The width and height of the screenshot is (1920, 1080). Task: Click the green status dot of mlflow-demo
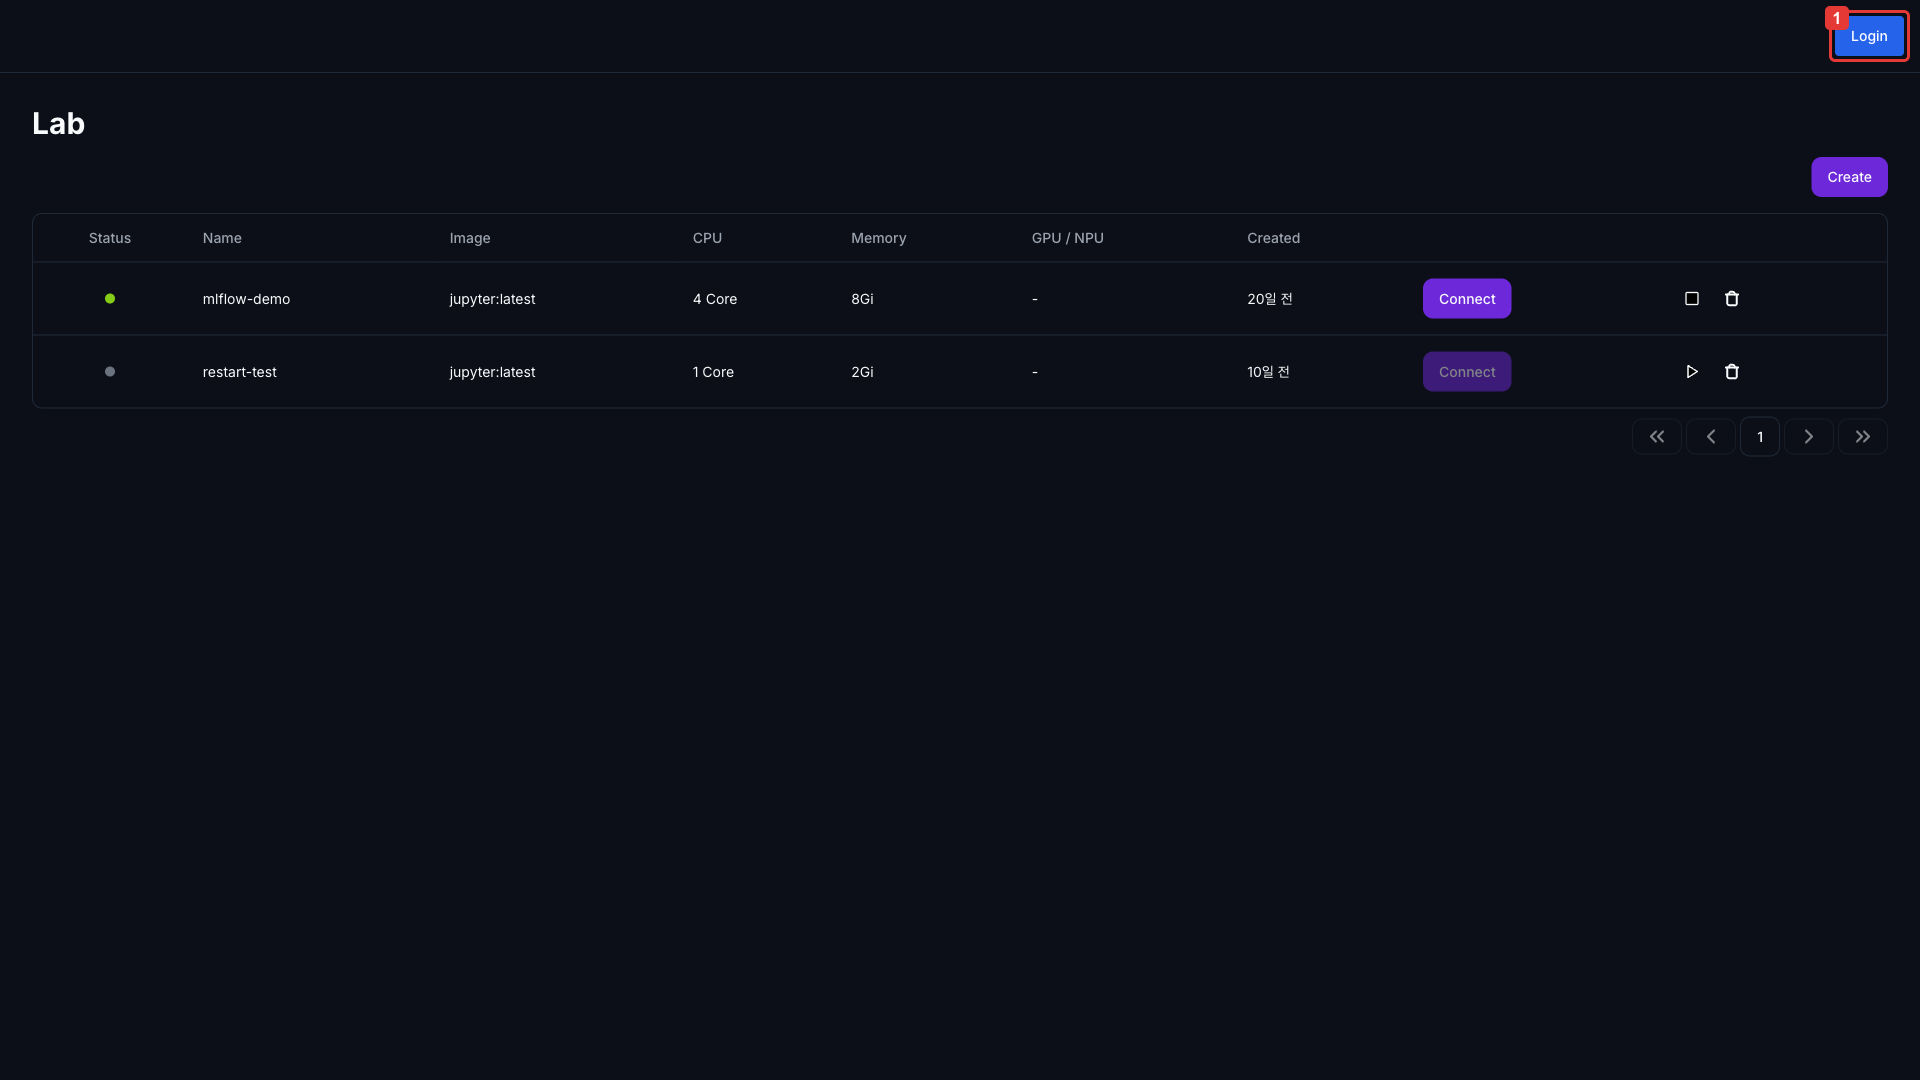pyautogui.click(x=110, y=299)
